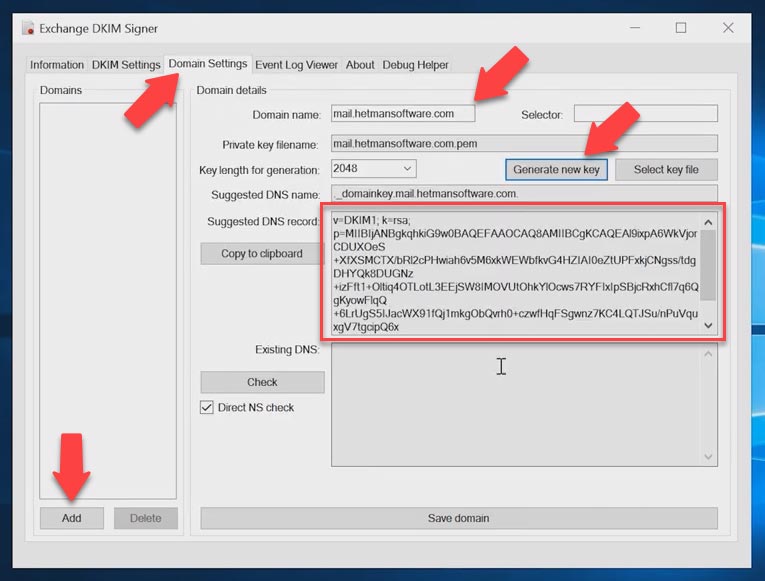This screenshot has width=765, height=581.
Task: Click the Domains list box
Action: [x=108, y=301]
